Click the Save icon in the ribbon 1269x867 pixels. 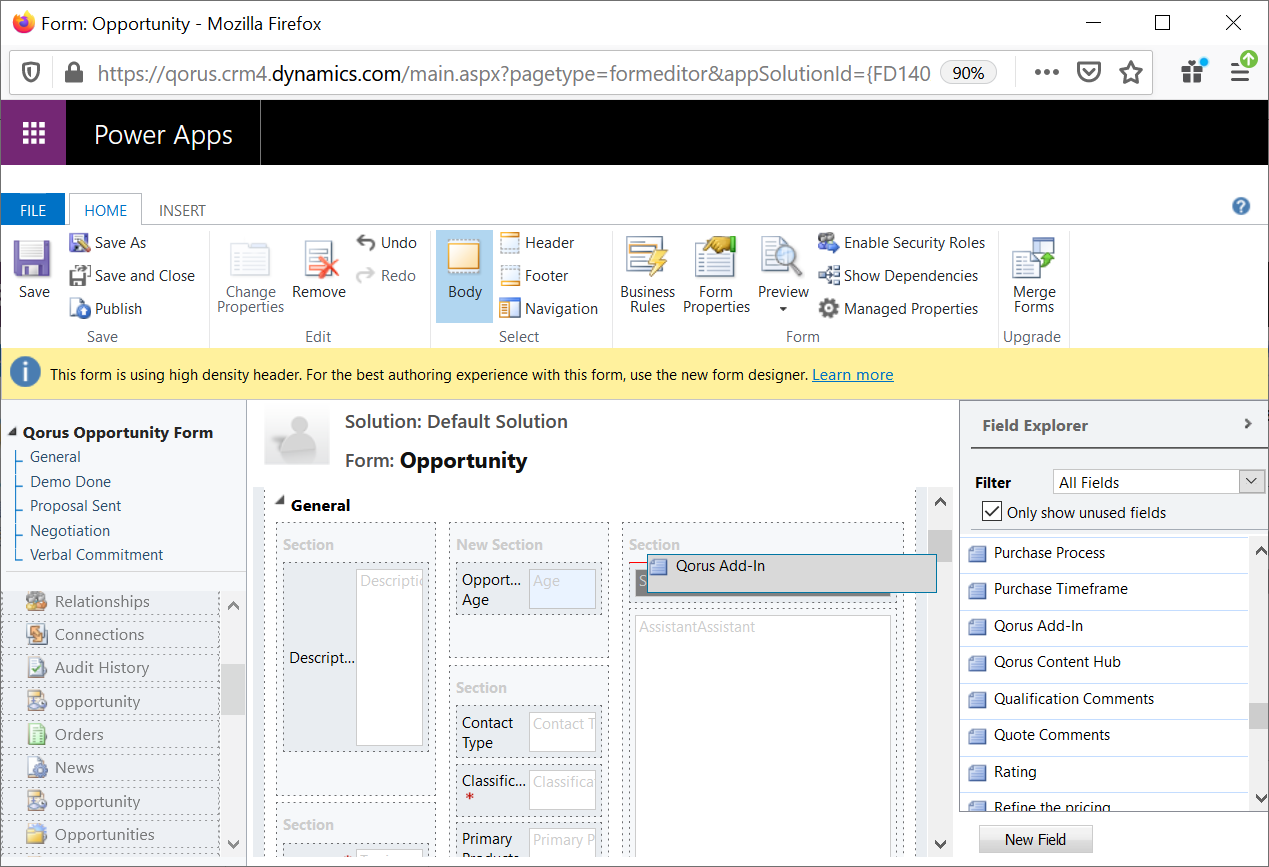coord(32,259)
